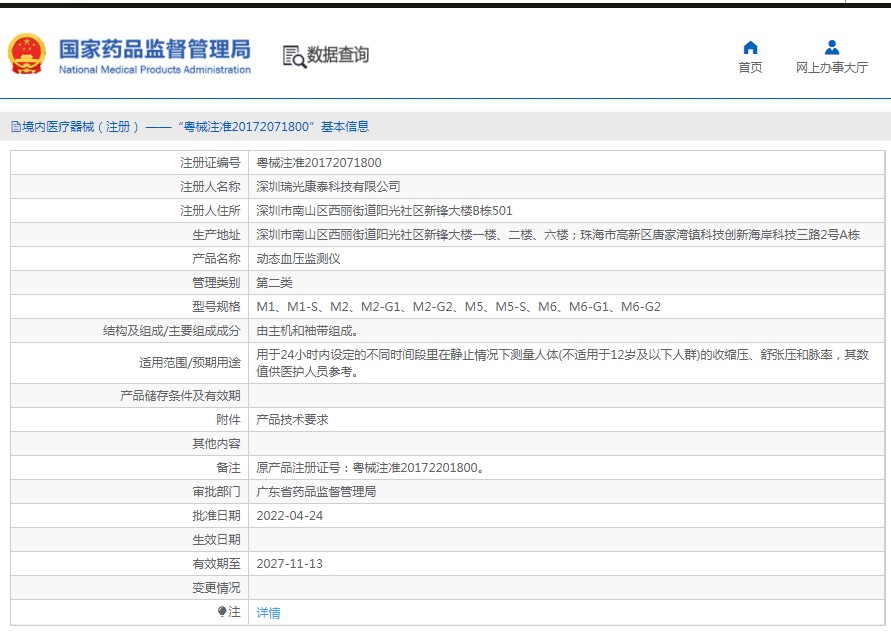The width and height of the screenshot is (891, 632).
Task: Select the approval date 2022-04-24
Action: point(289,516)
